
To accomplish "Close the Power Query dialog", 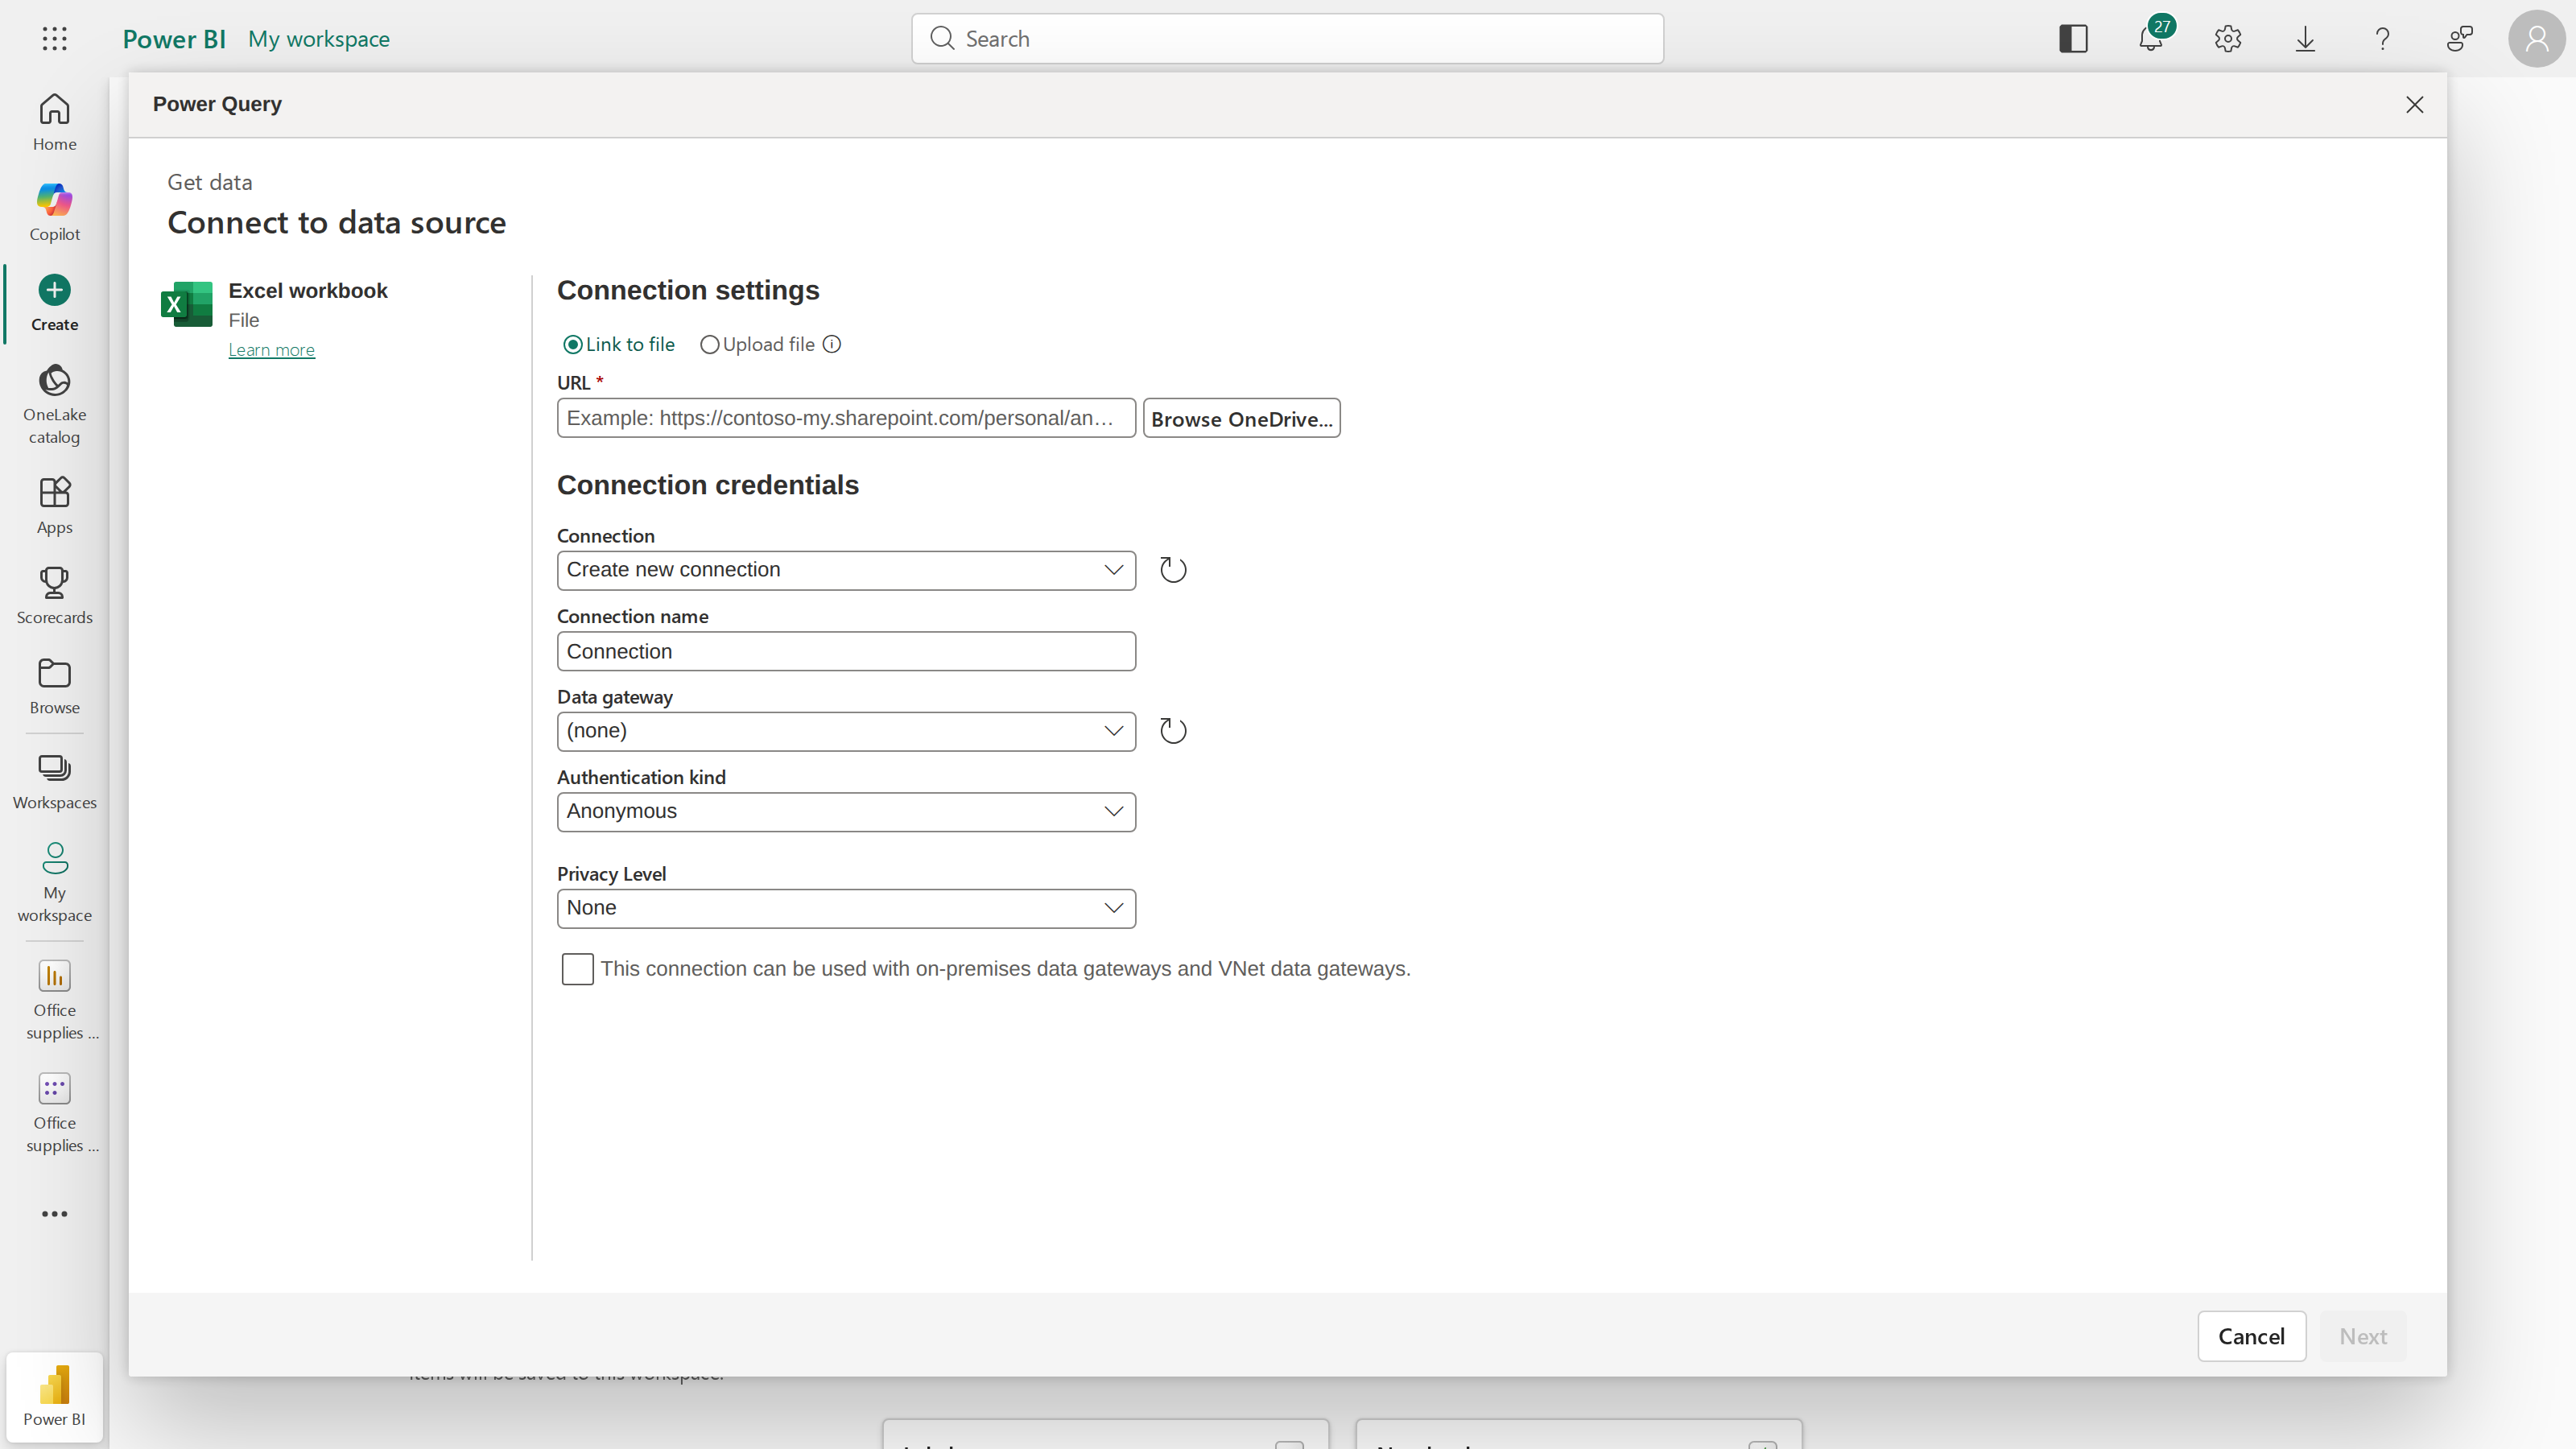I will point(2414,105).
